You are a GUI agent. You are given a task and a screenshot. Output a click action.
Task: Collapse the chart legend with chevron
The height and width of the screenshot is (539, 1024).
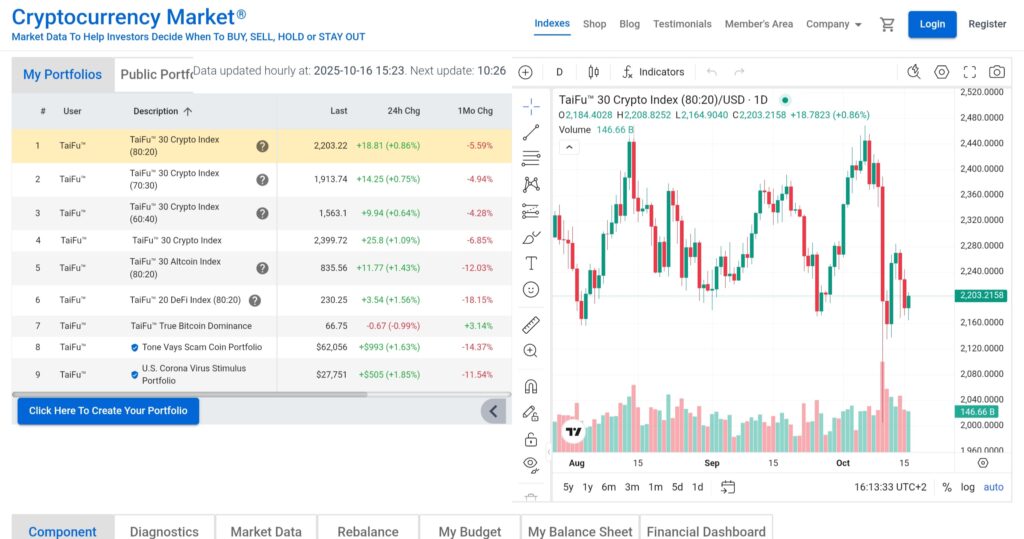[x=569, y=147]
